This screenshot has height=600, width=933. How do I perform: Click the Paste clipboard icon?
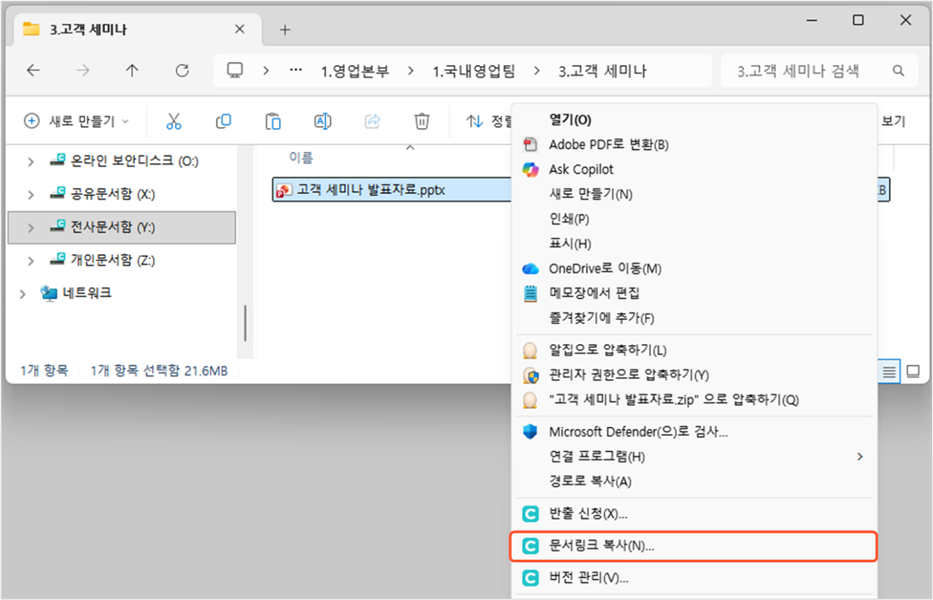pos(273,121)
